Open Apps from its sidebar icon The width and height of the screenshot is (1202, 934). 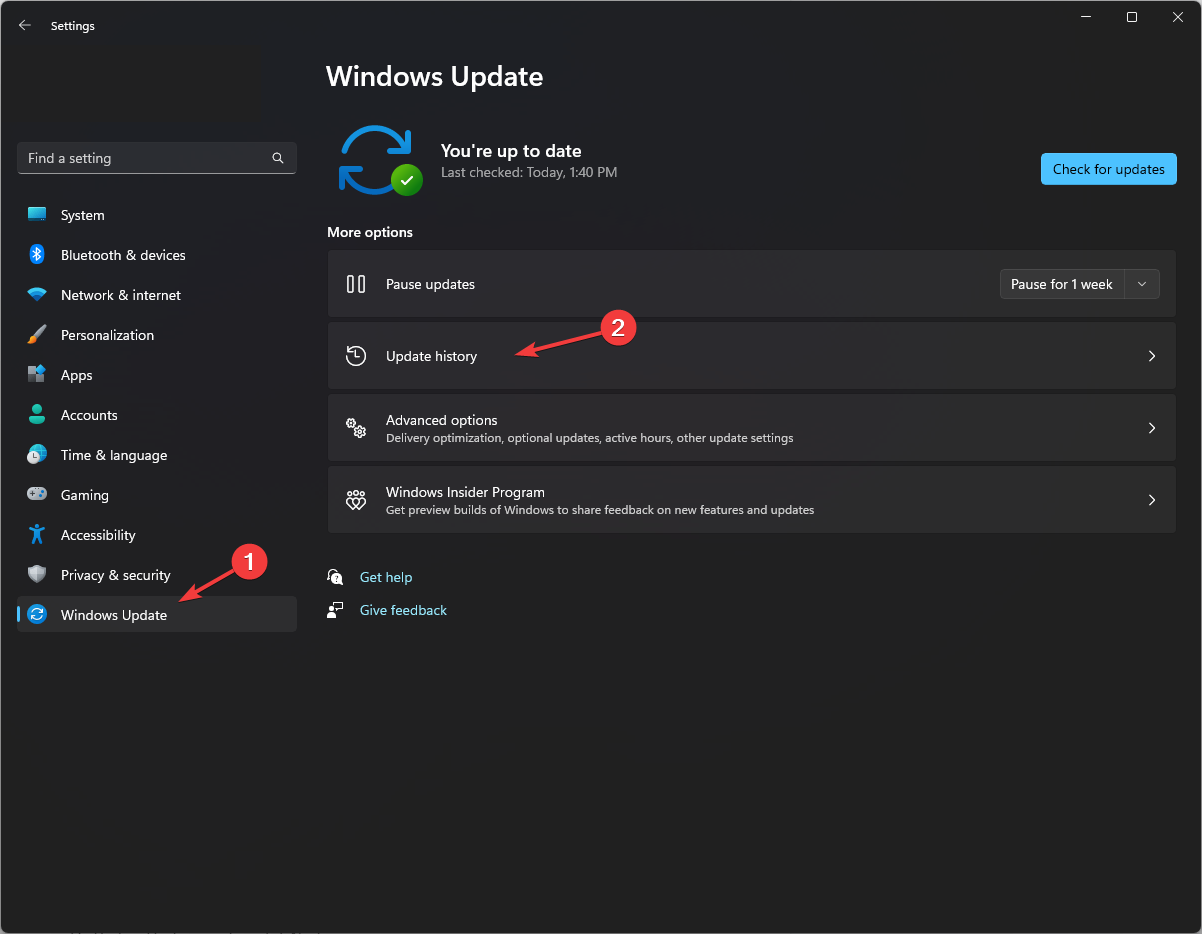tap(36, 374)
